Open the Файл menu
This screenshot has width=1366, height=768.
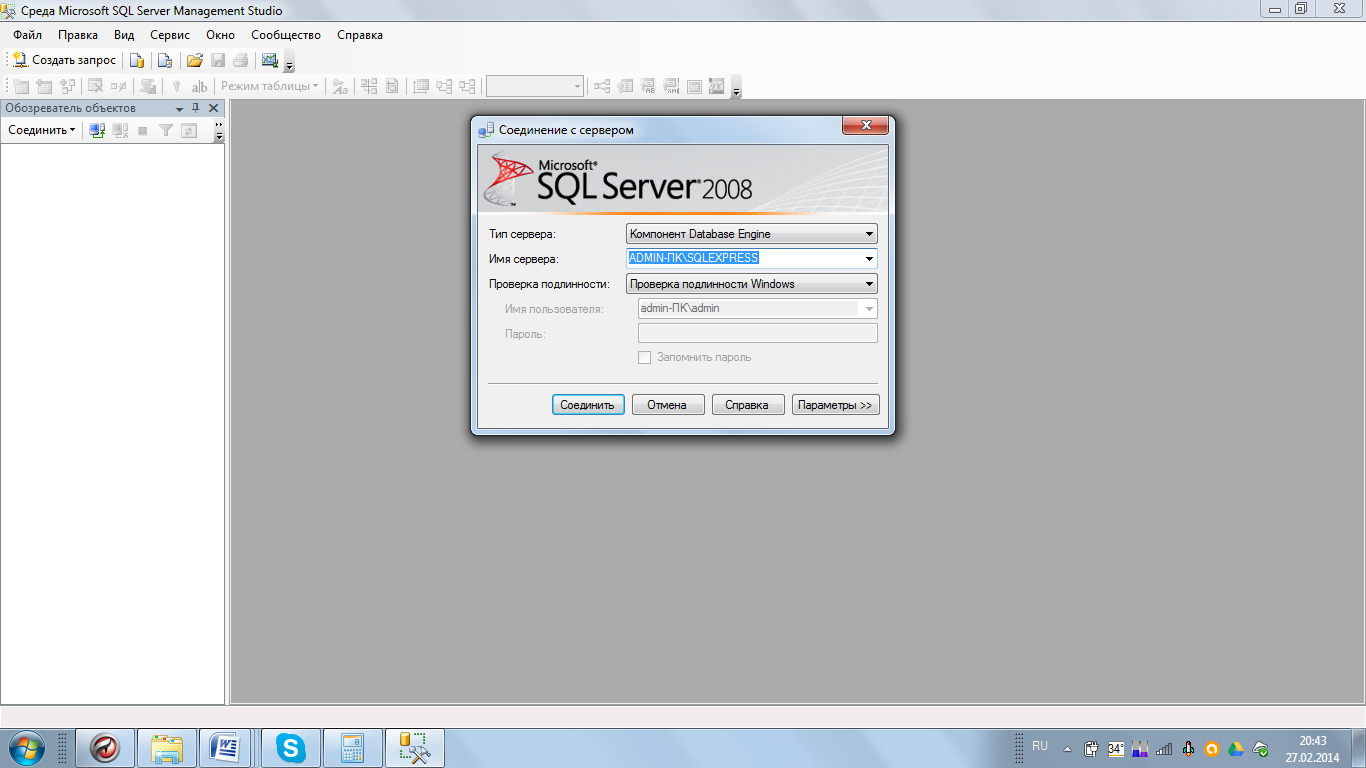coord(27,35)
